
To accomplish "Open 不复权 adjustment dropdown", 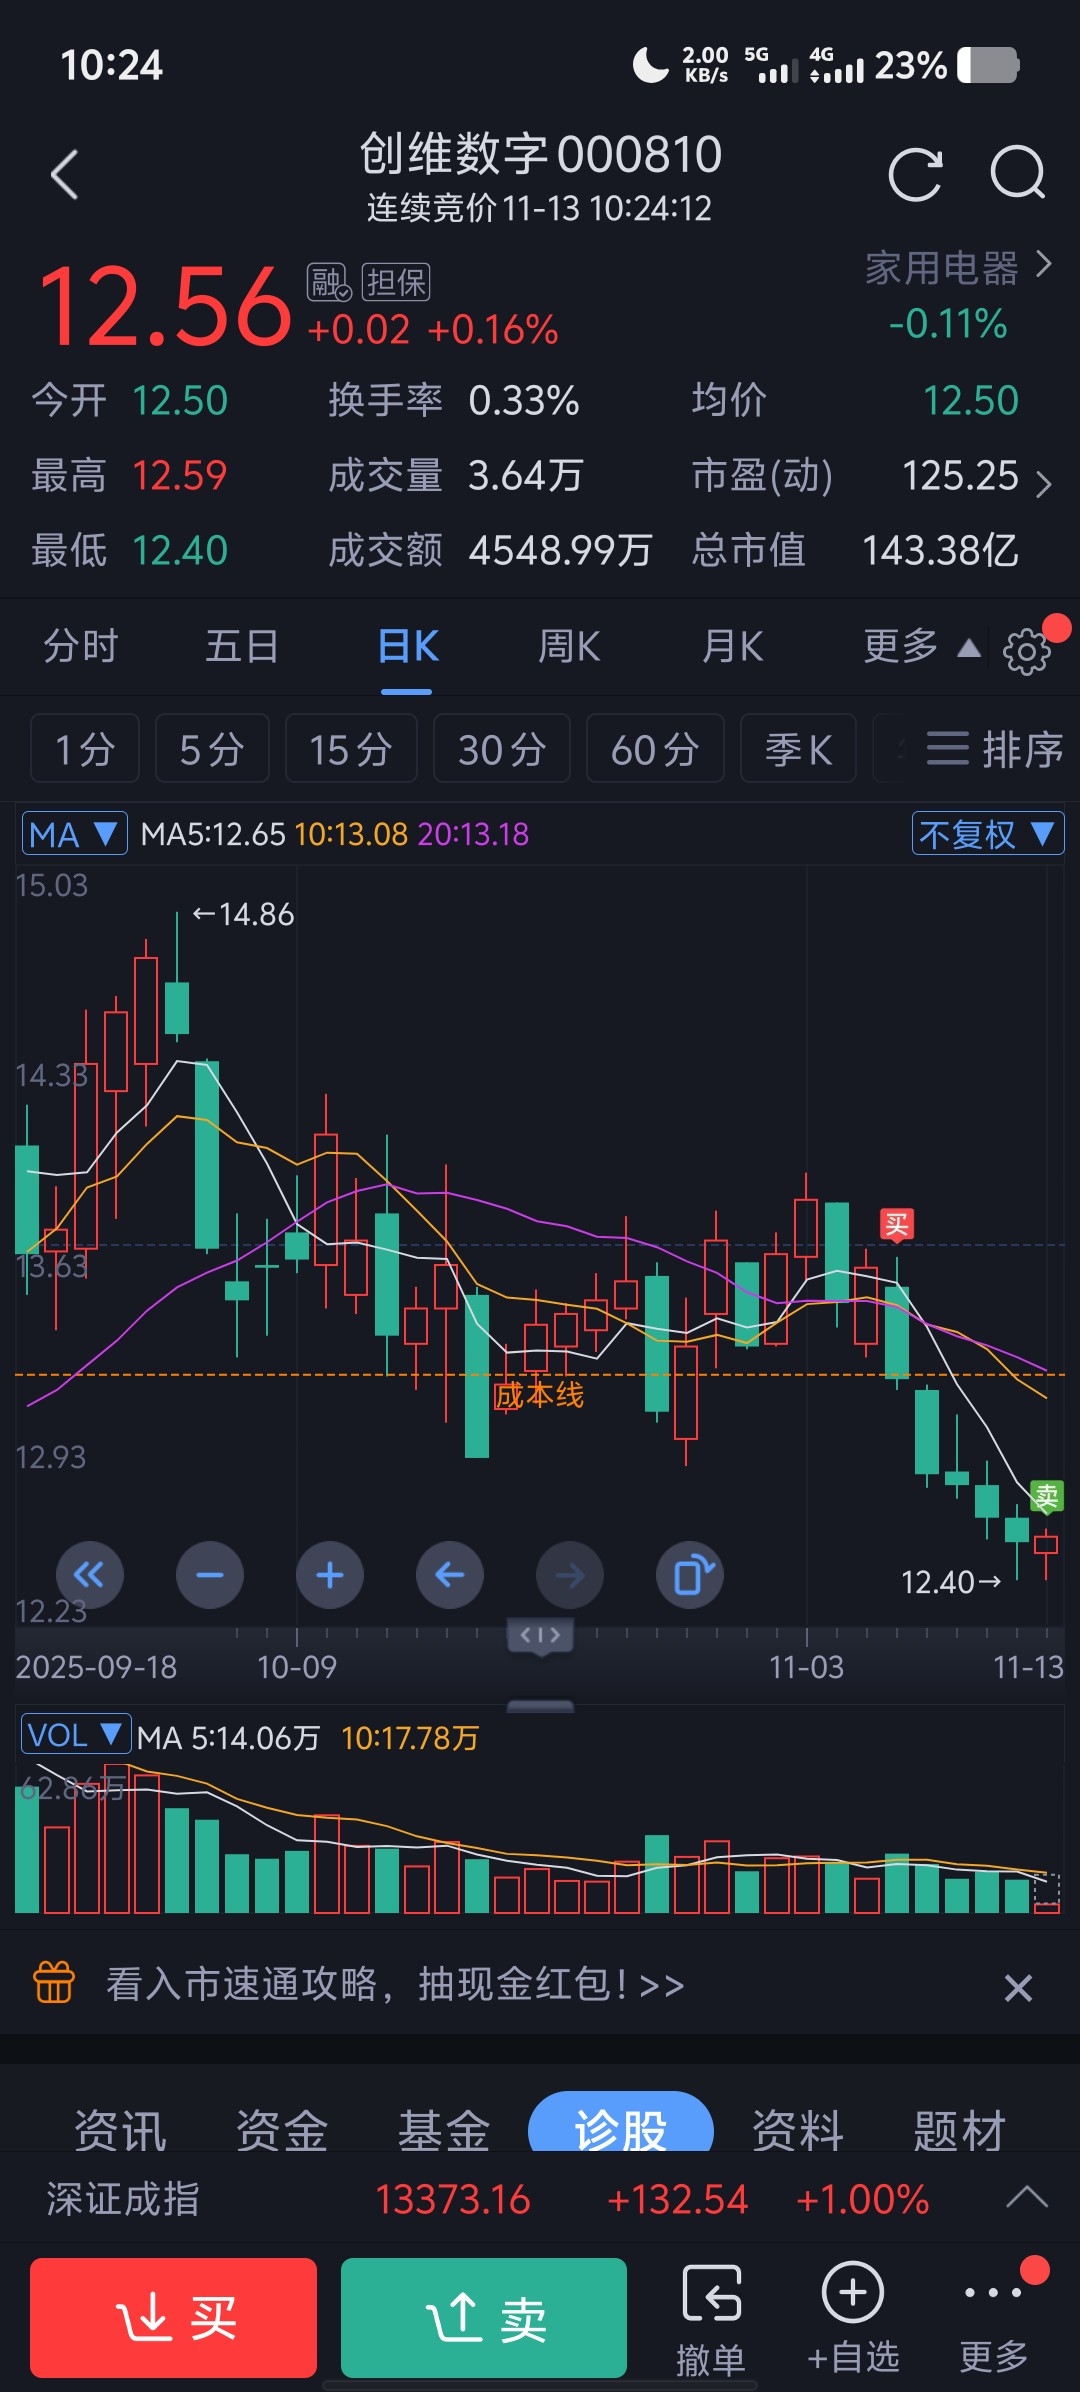I will pyautogui.click(x=988, y=833).
